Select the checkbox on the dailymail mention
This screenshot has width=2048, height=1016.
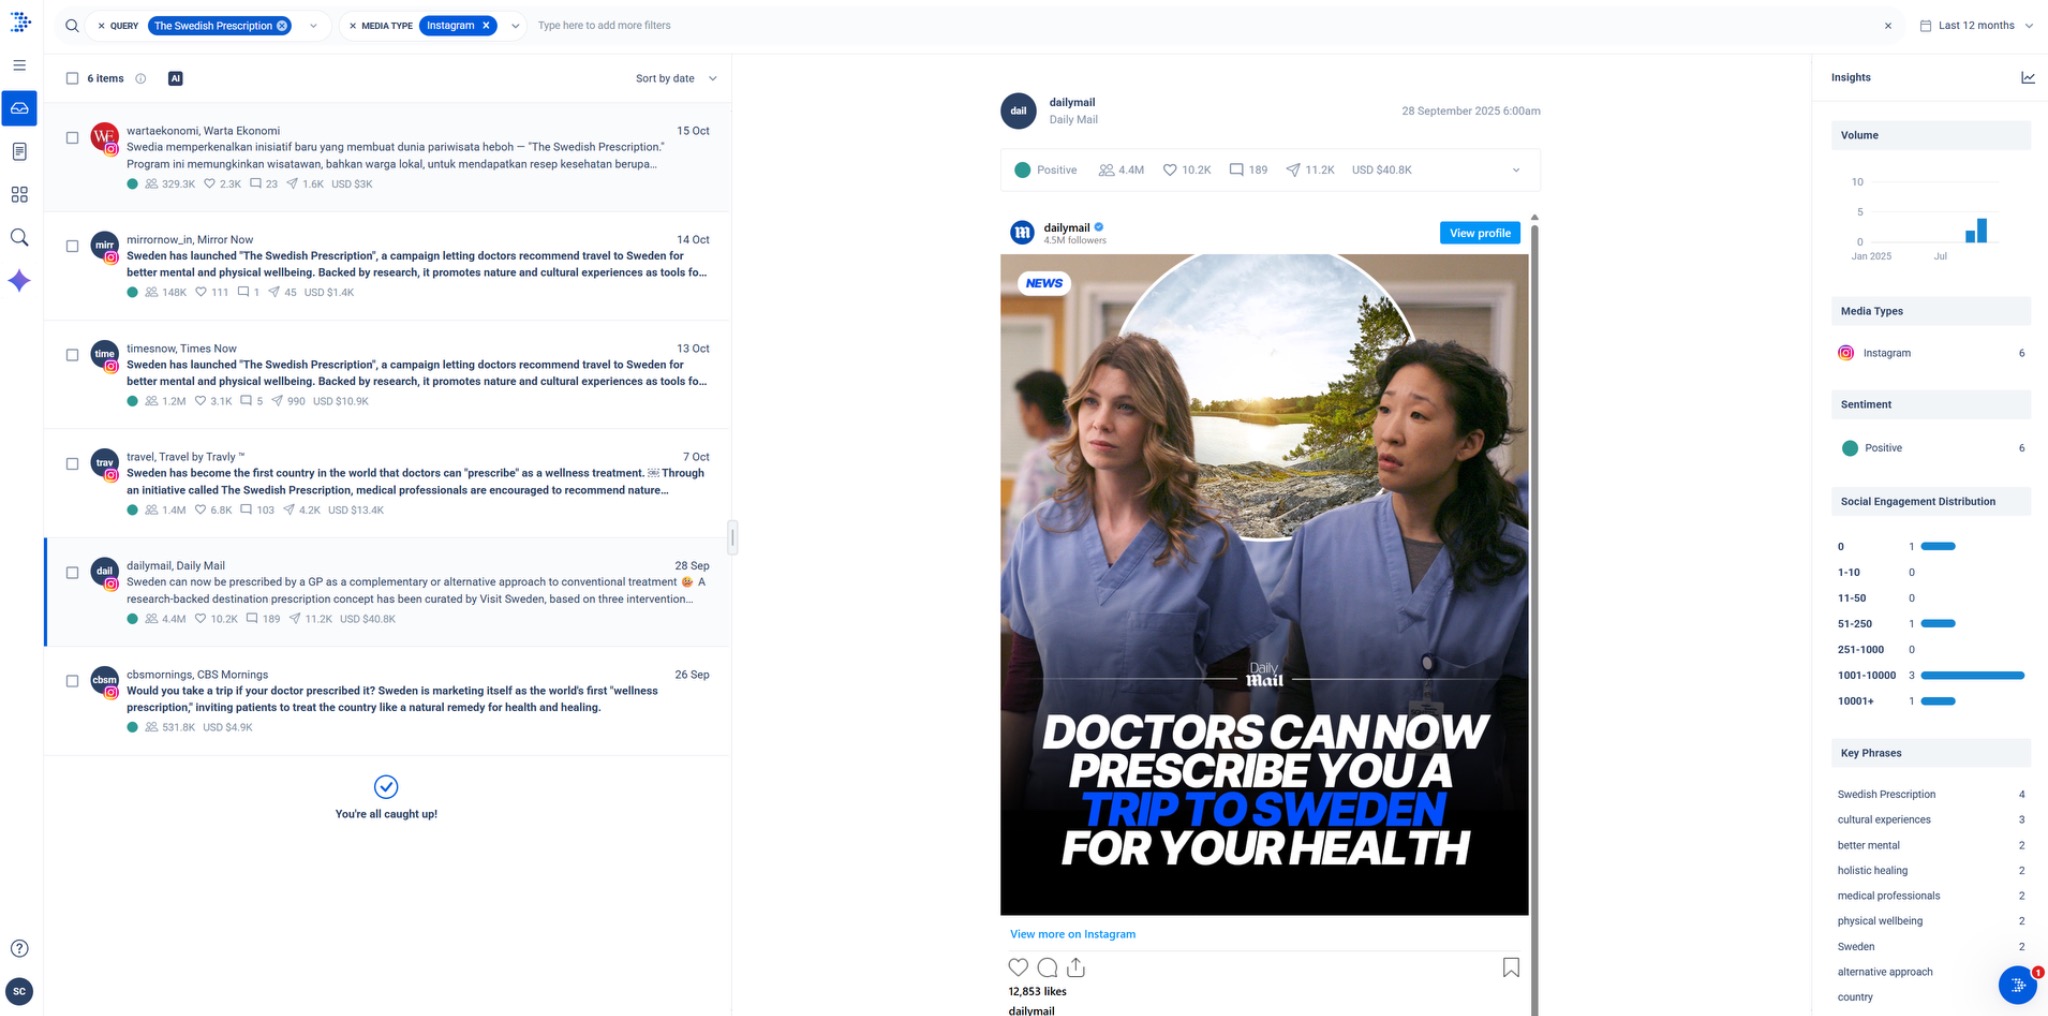coord(72,572)
